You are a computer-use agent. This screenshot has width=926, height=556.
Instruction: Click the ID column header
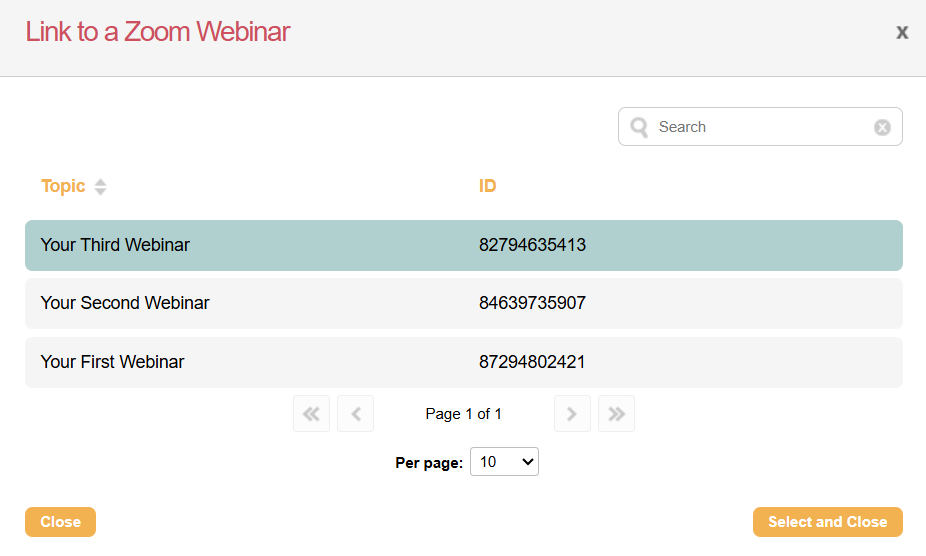(488, 186)
